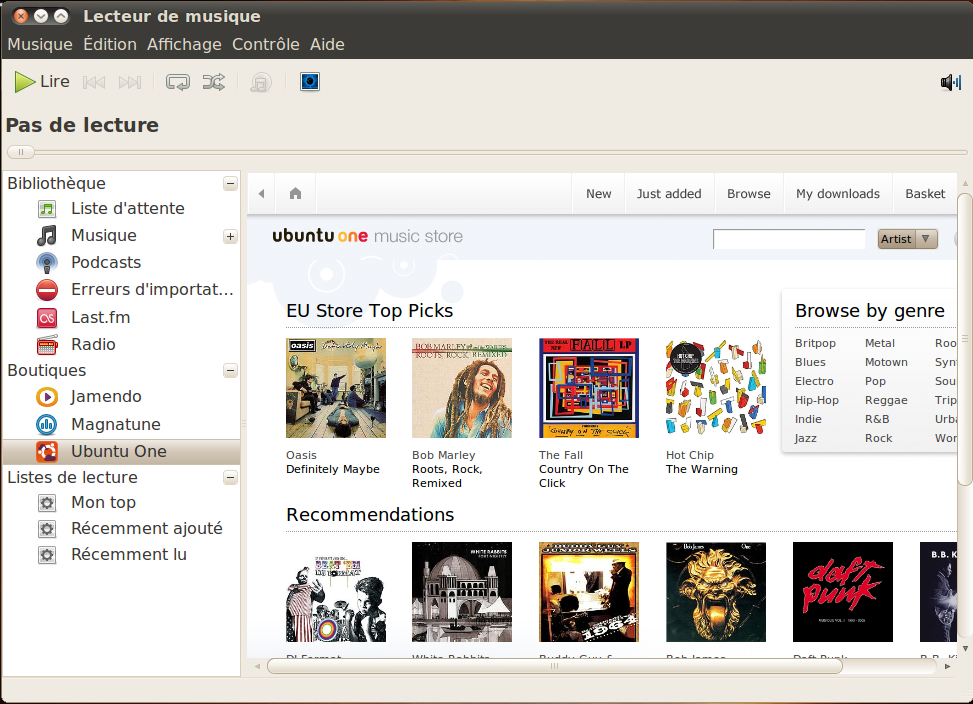Go to the Basket tab
The width and height of the screenshot is (973, 704).
[924, 194]
